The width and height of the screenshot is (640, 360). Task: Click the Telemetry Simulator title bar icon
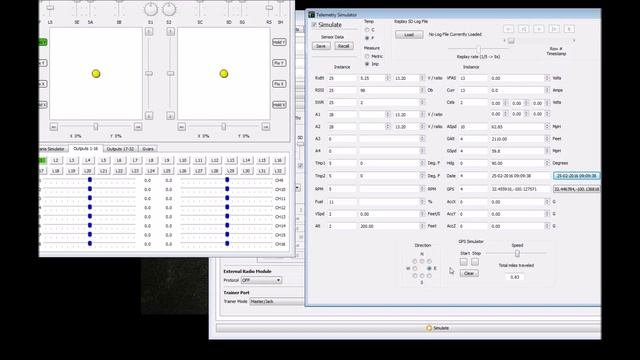[311, 15]
